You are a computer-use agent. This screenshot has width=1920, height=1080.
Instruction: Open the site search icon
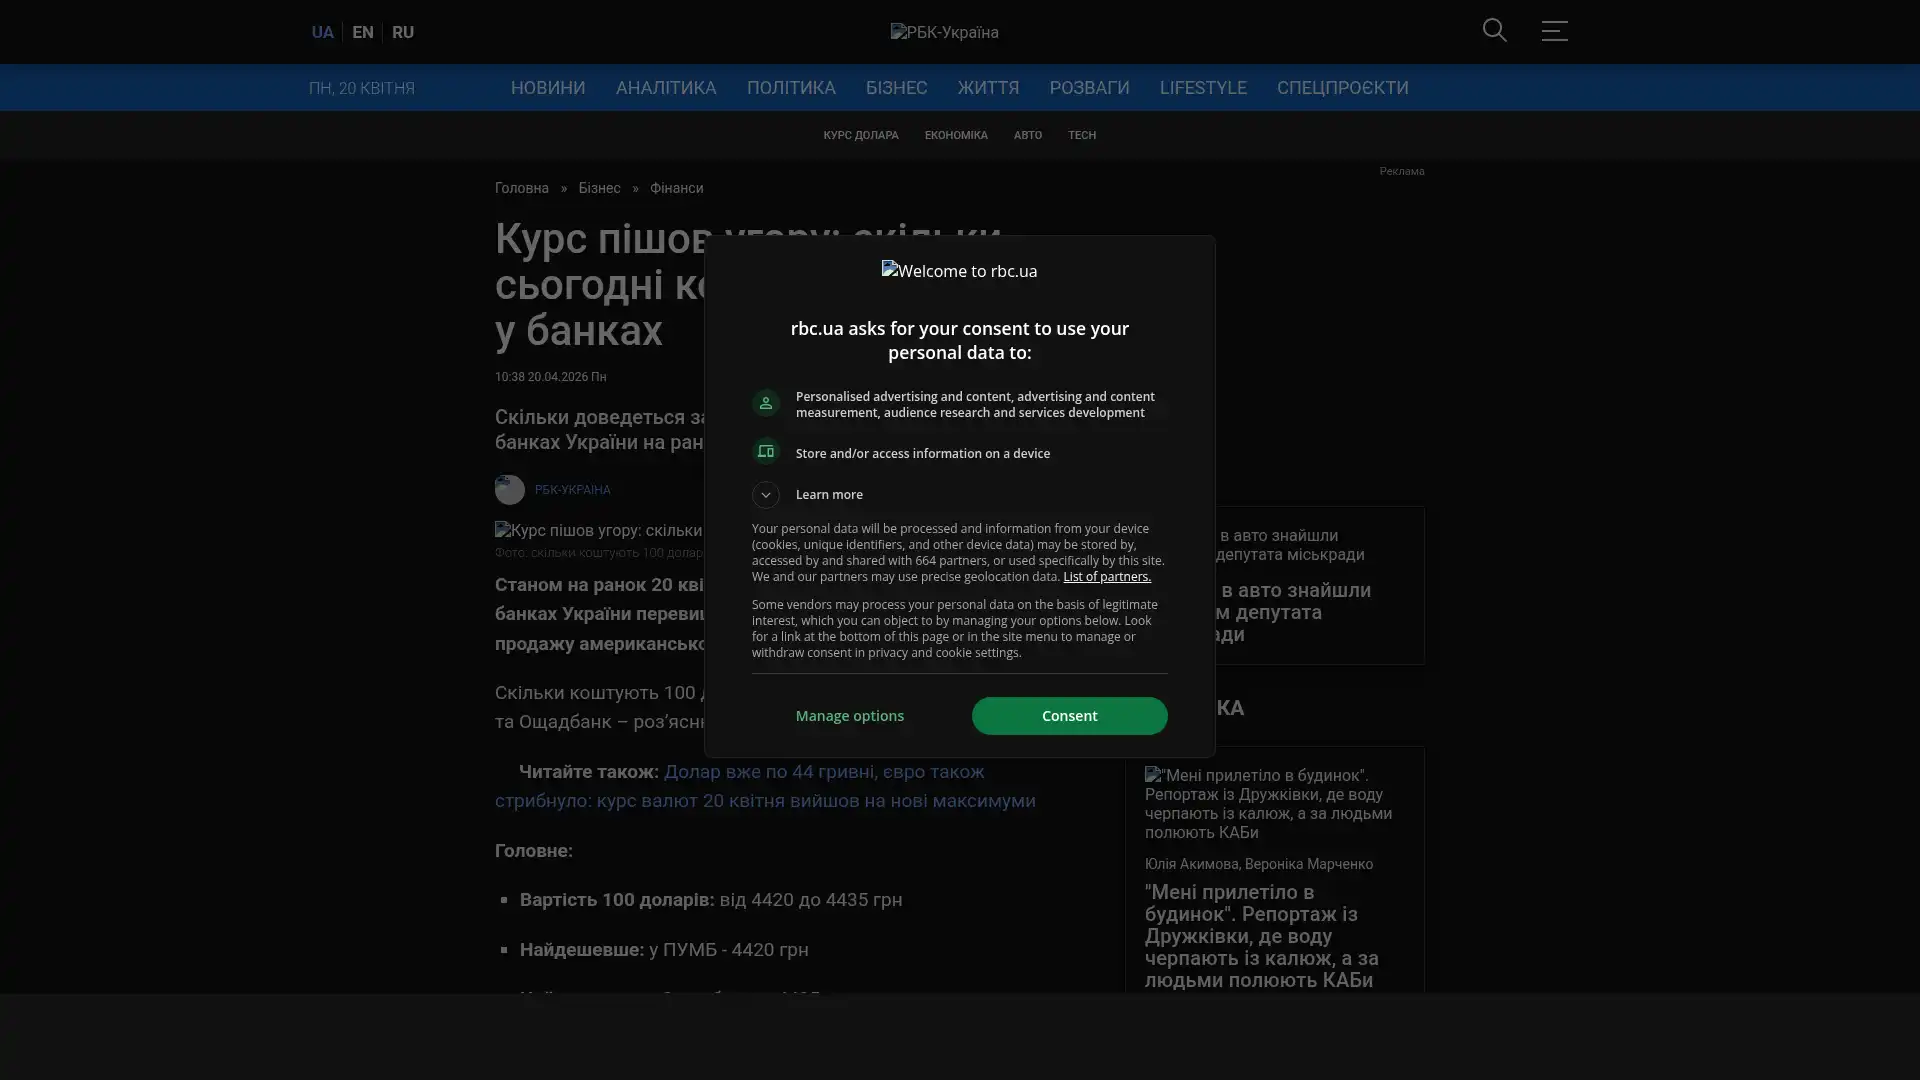tap(1494, 31)
